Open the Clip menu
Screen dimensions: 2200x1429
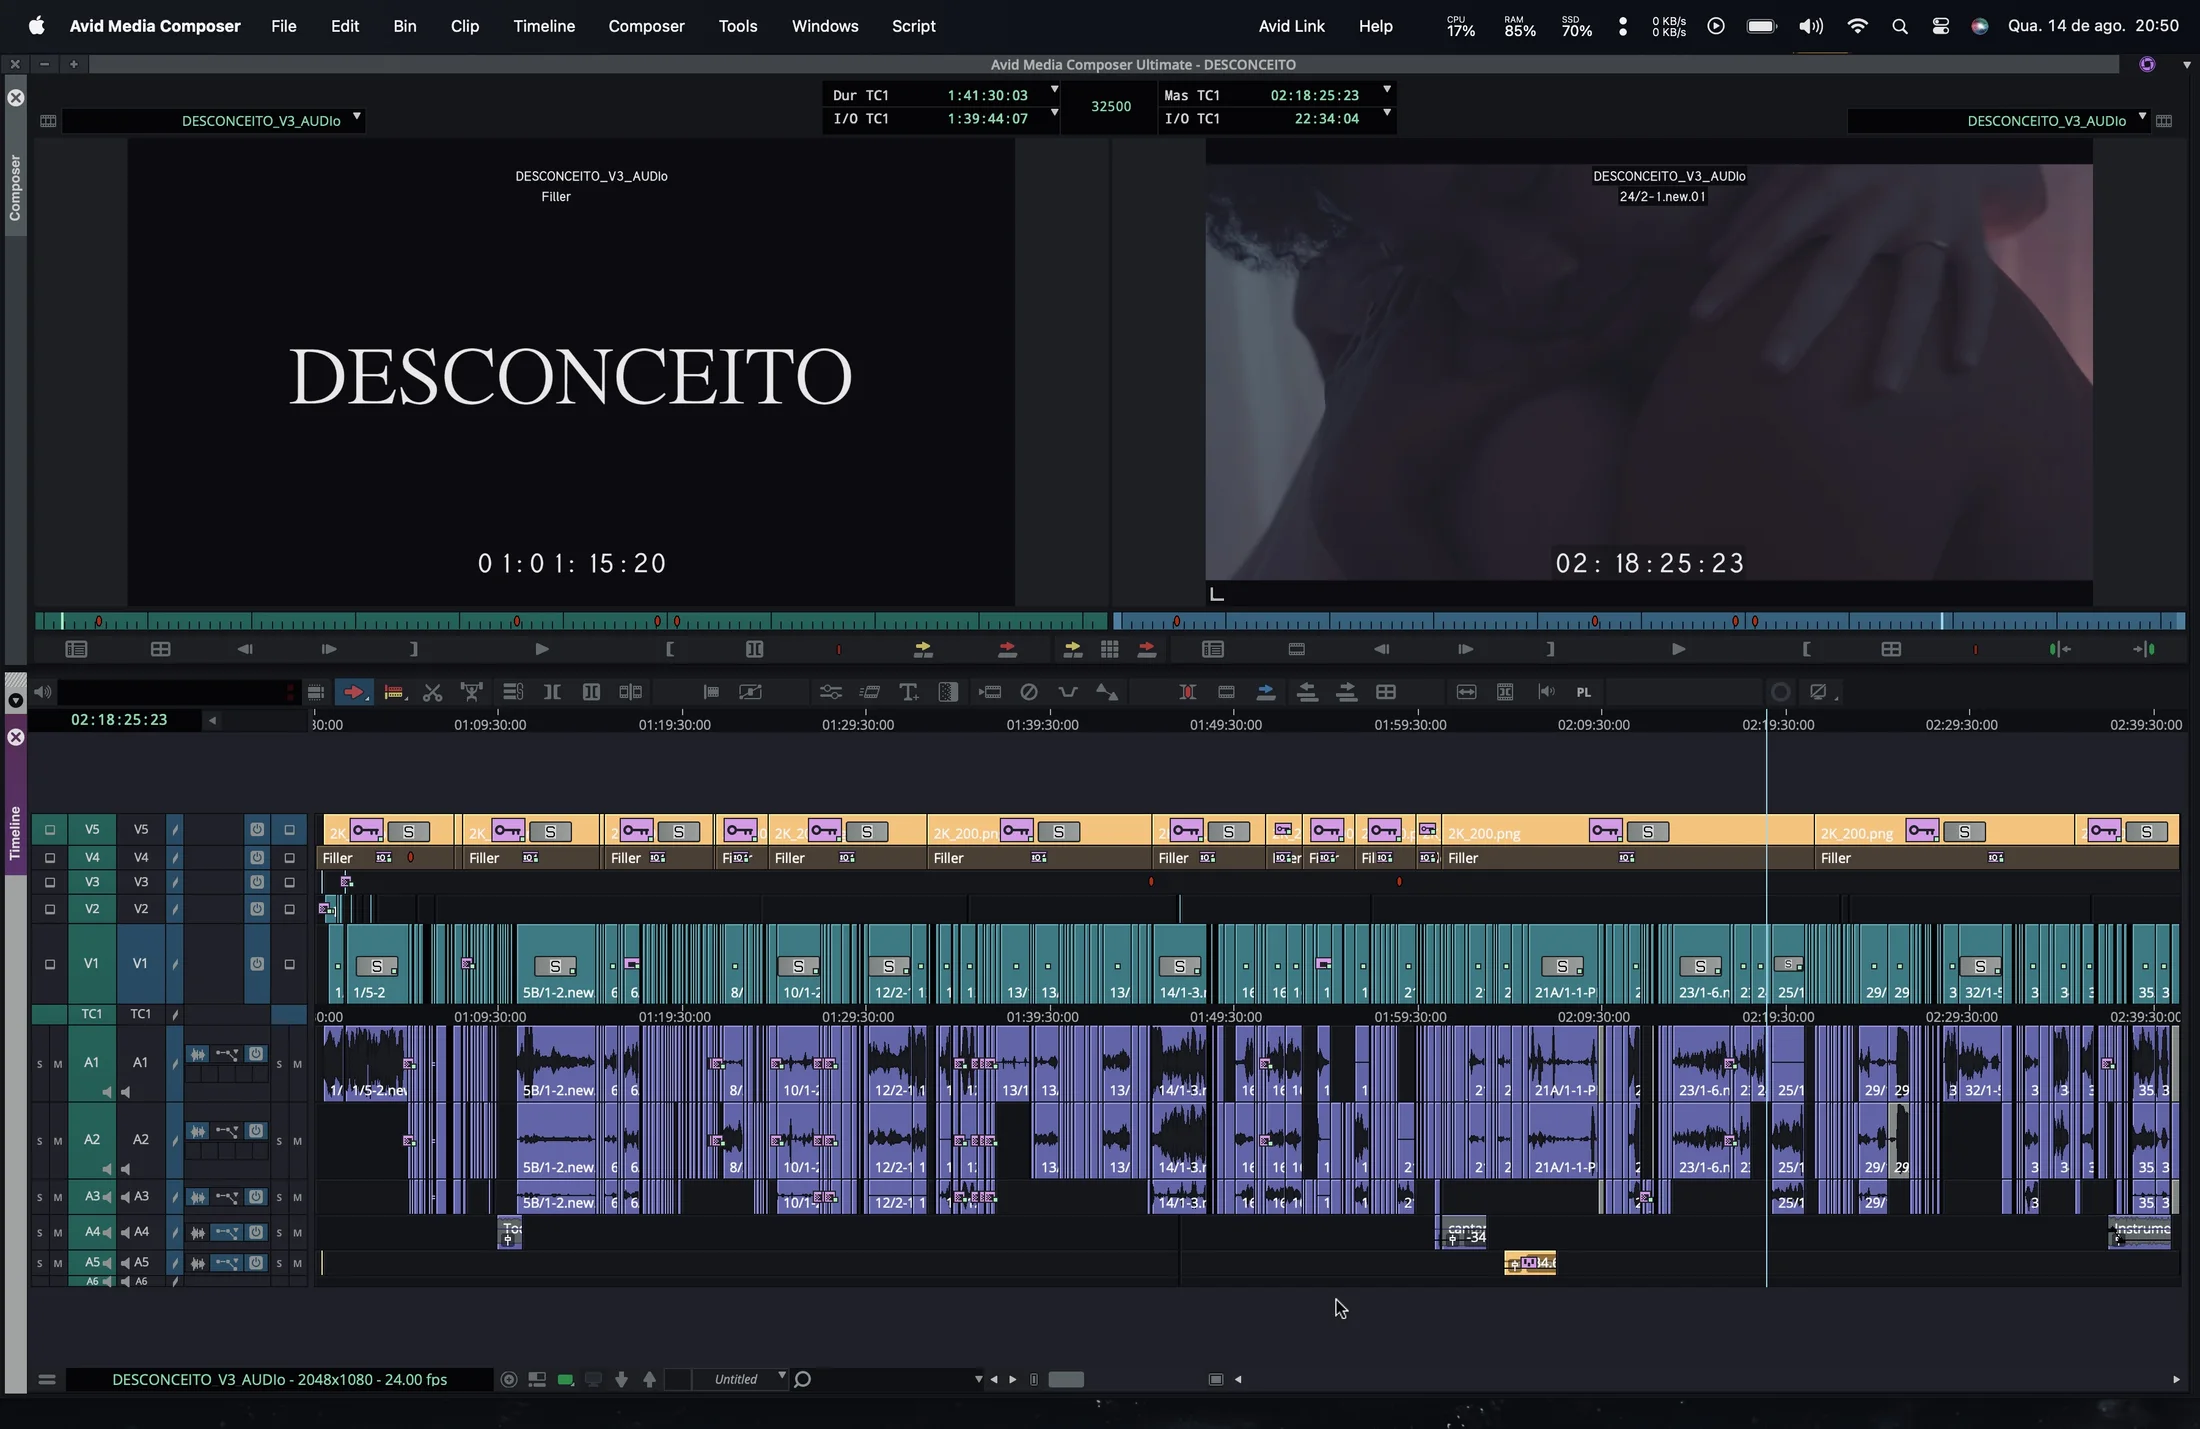tap(465, 26)
